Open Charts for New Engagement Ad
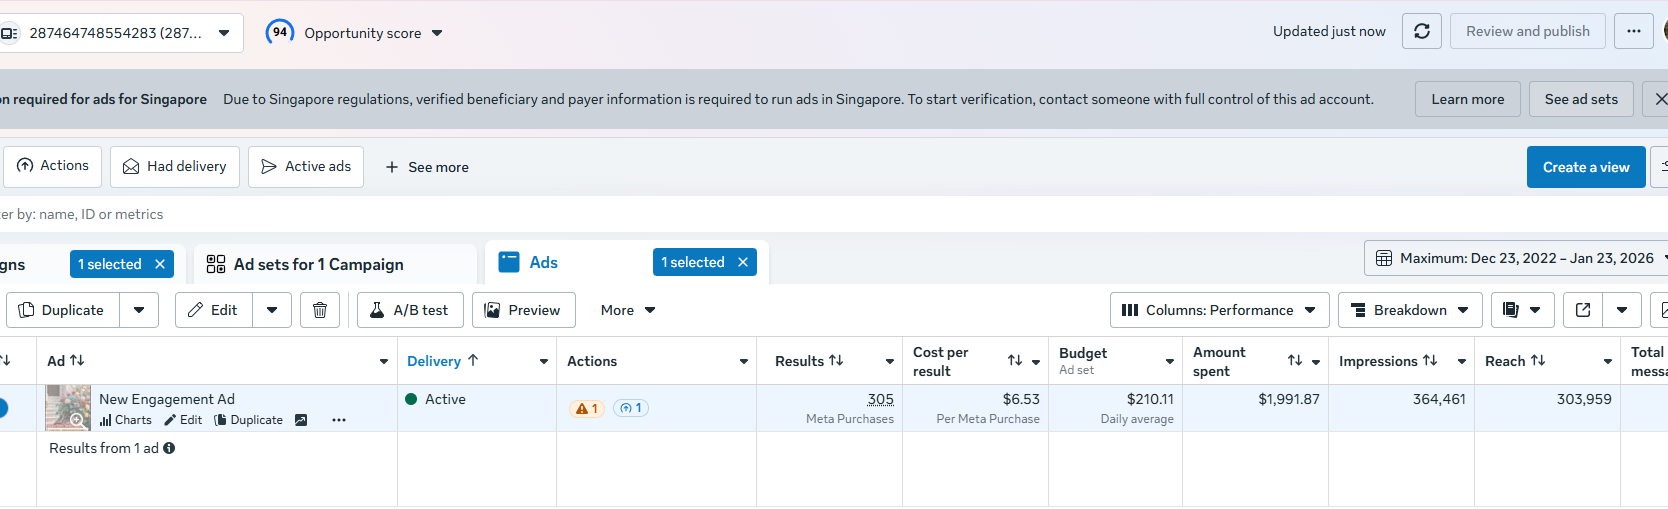Screen dimensions: 1668x509 [x=126, y=420]
